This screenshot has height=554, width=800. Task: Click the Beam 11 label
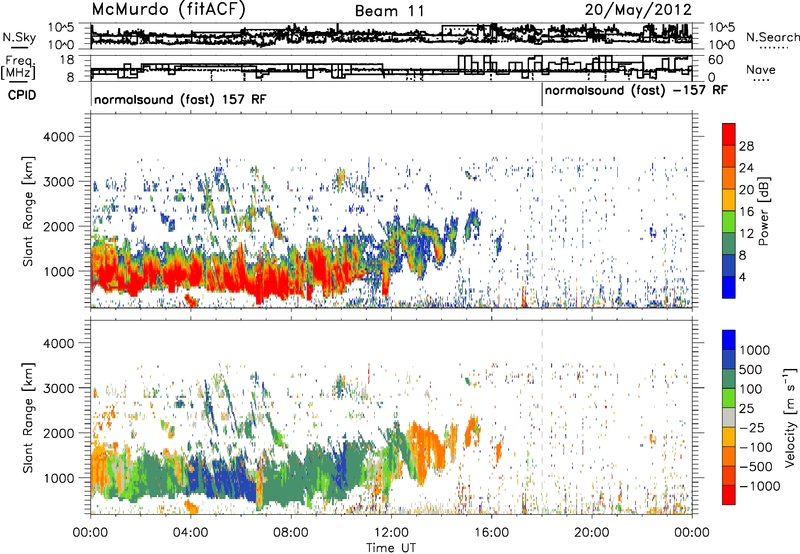pos(390,11)
